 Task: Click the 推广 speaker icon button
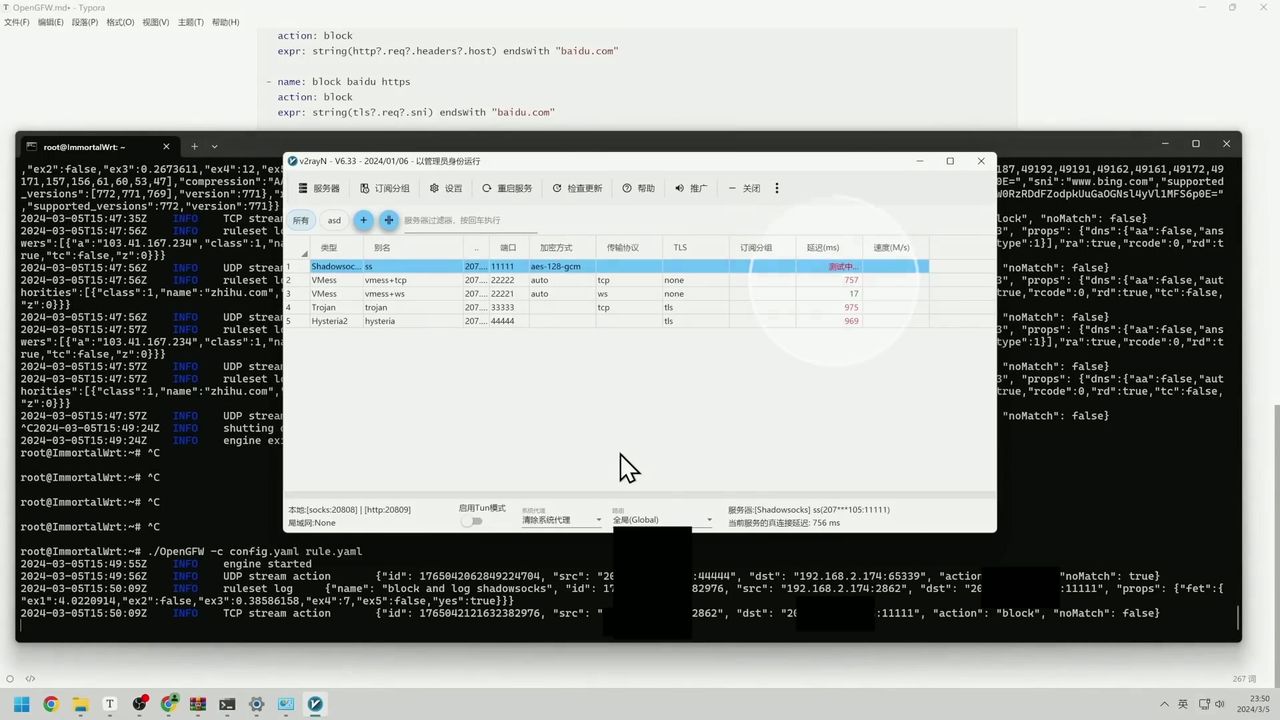coord(690,188)
